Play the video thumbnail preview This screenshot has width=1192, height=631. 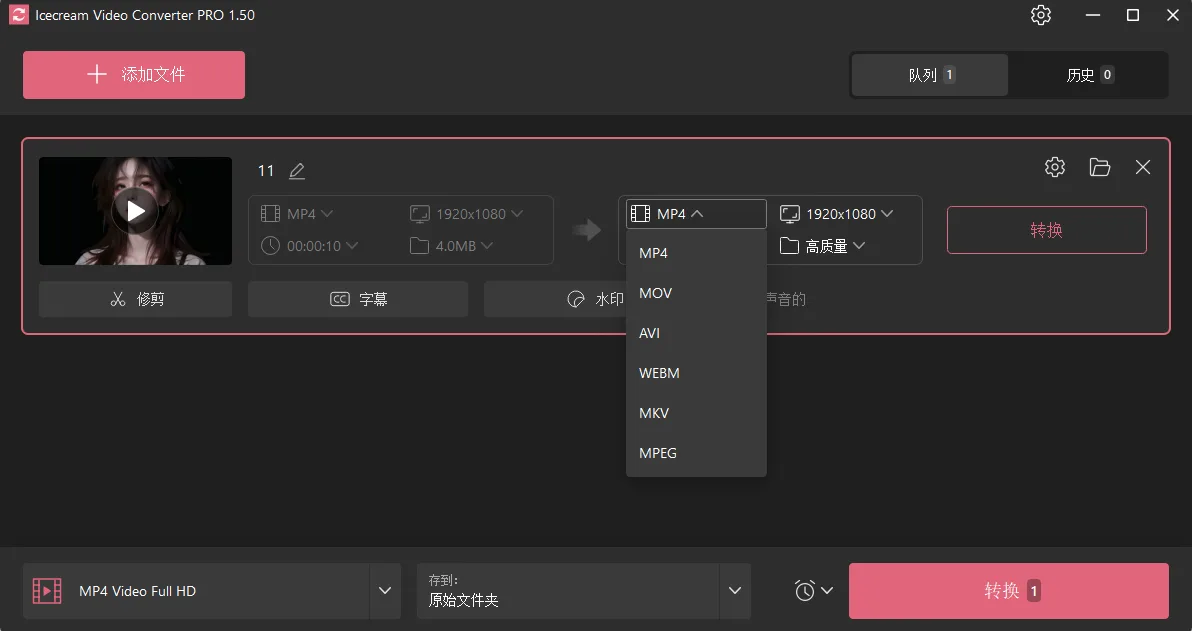coord(135,211)
